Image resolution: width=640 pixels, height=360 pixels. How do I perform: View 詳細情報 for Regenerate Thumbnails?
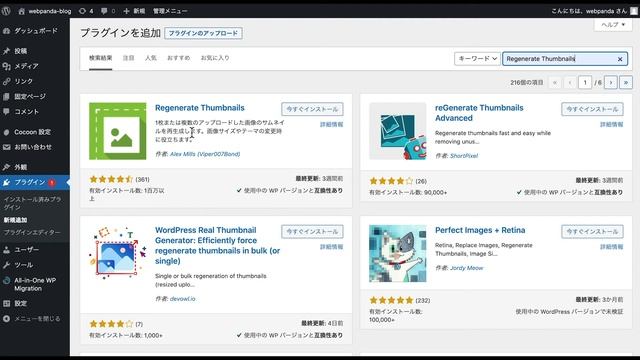coord(331,124)
